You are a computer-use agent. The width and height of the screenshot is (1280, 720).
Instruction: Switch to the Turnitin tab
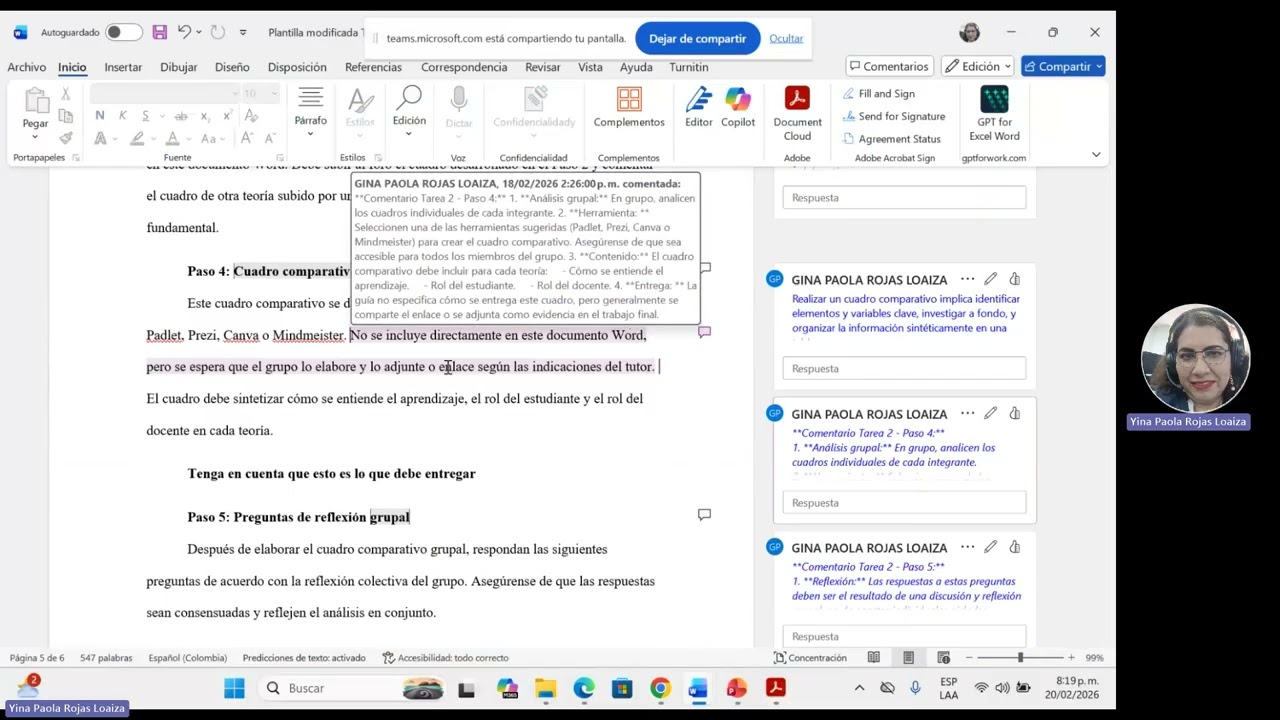689,67
